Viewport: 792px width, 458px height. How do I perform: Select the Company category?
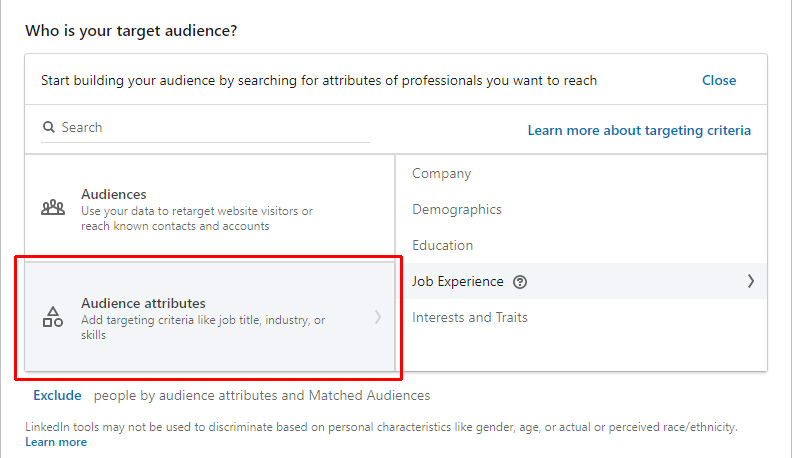[x=441, y=173]
